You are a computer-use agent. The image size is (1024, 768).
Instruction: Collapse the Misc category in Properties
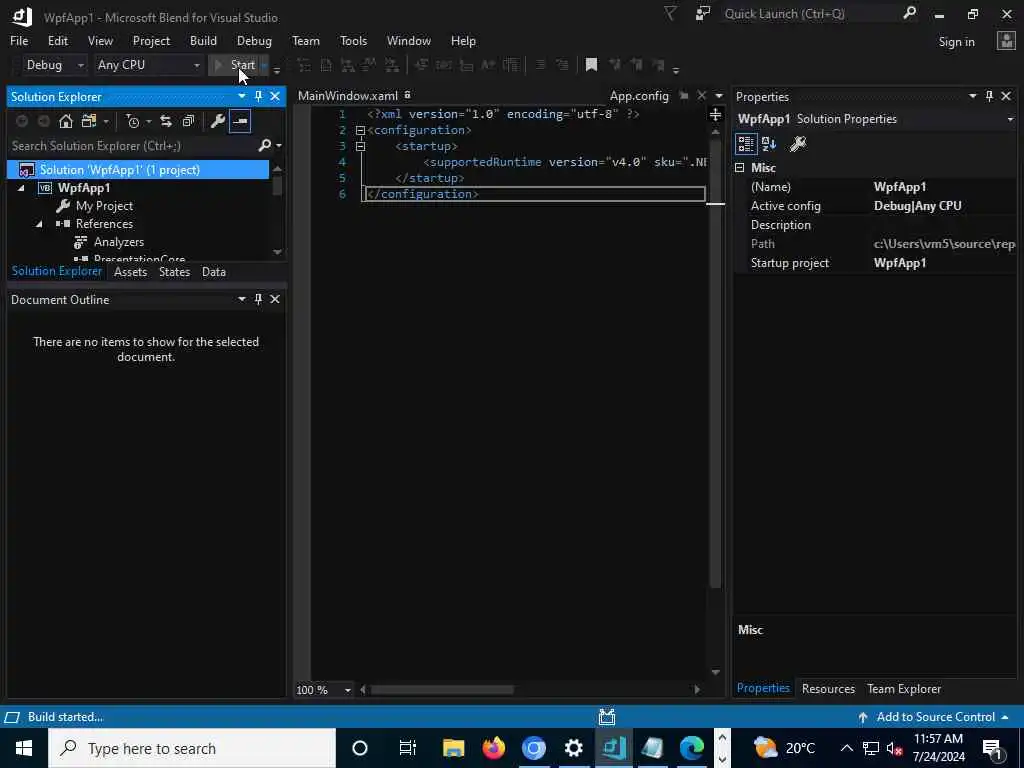click(x=739, y=168)
